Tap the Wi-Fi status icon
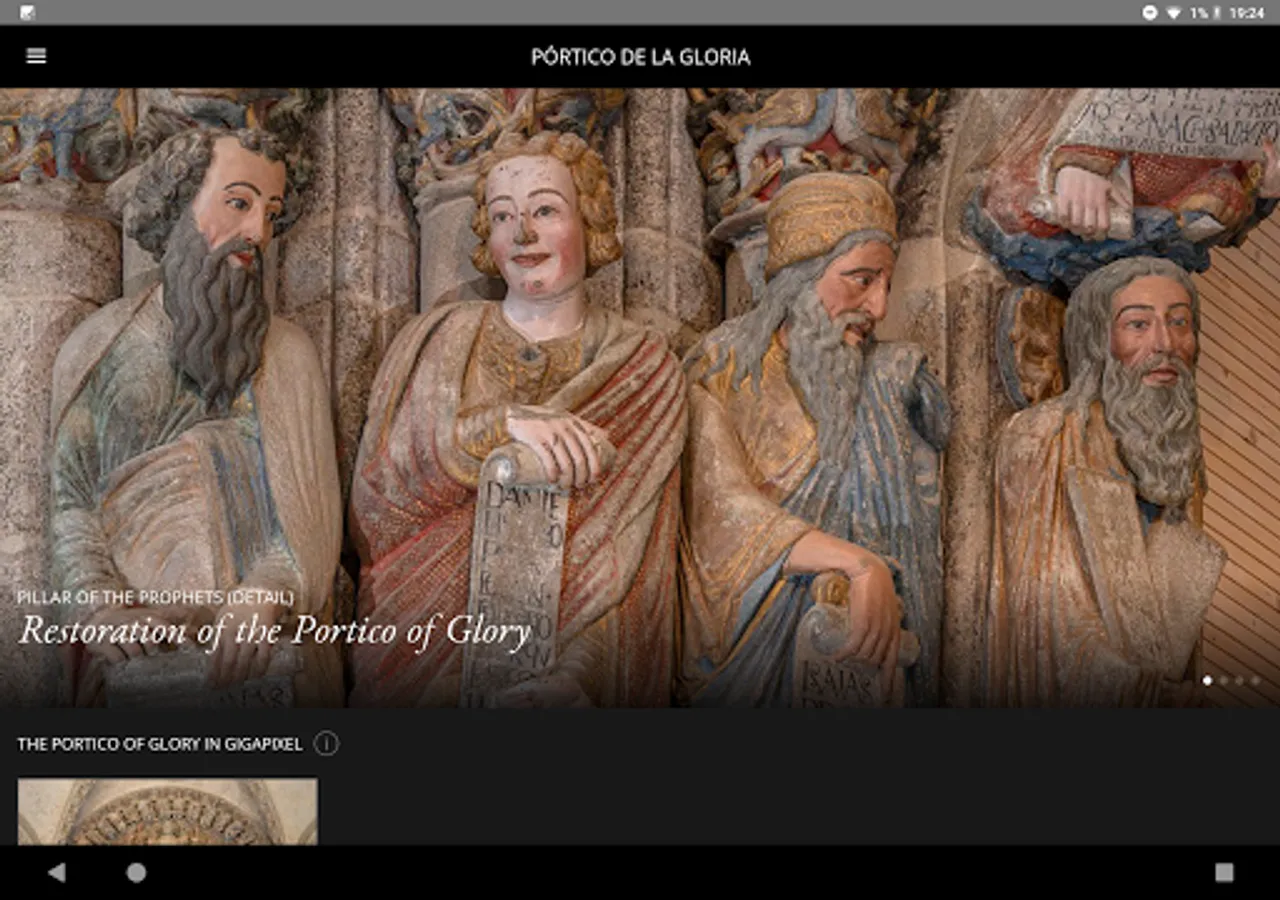The height and width of the screenshot is (900, 1280). (x=1173, y=13)
